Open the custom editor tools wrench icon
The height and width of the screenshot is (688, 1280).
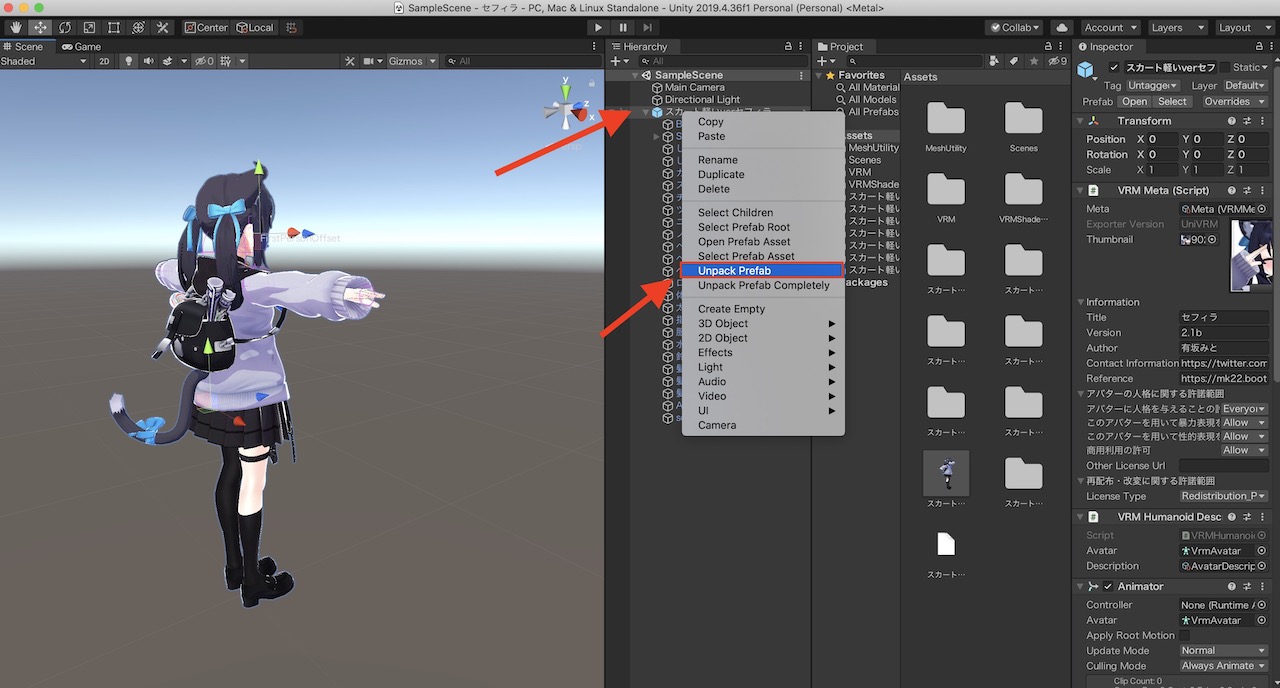coord(163,27)
